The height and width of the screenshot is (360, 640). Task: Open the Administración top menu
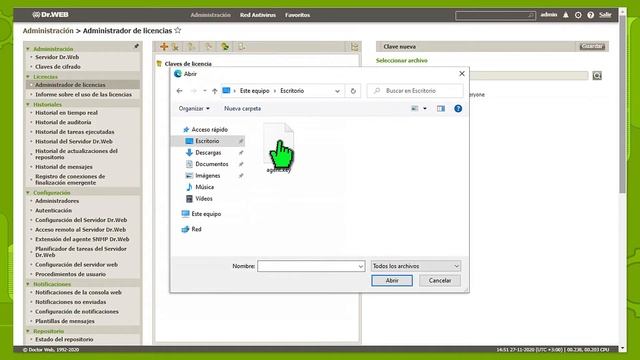(x=211, y=15)
